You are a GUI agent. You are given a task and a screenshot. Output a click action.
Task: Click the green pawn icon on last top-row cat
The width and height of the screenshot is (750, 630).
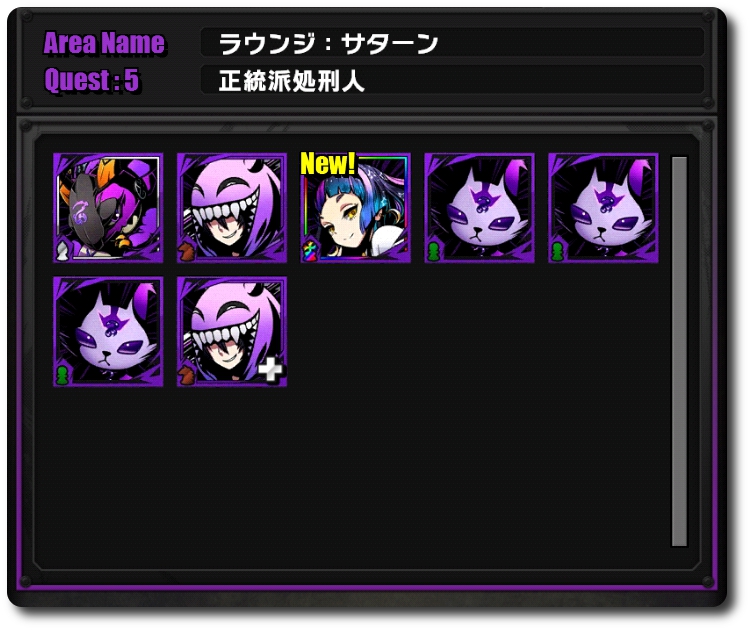click(557, 252)
